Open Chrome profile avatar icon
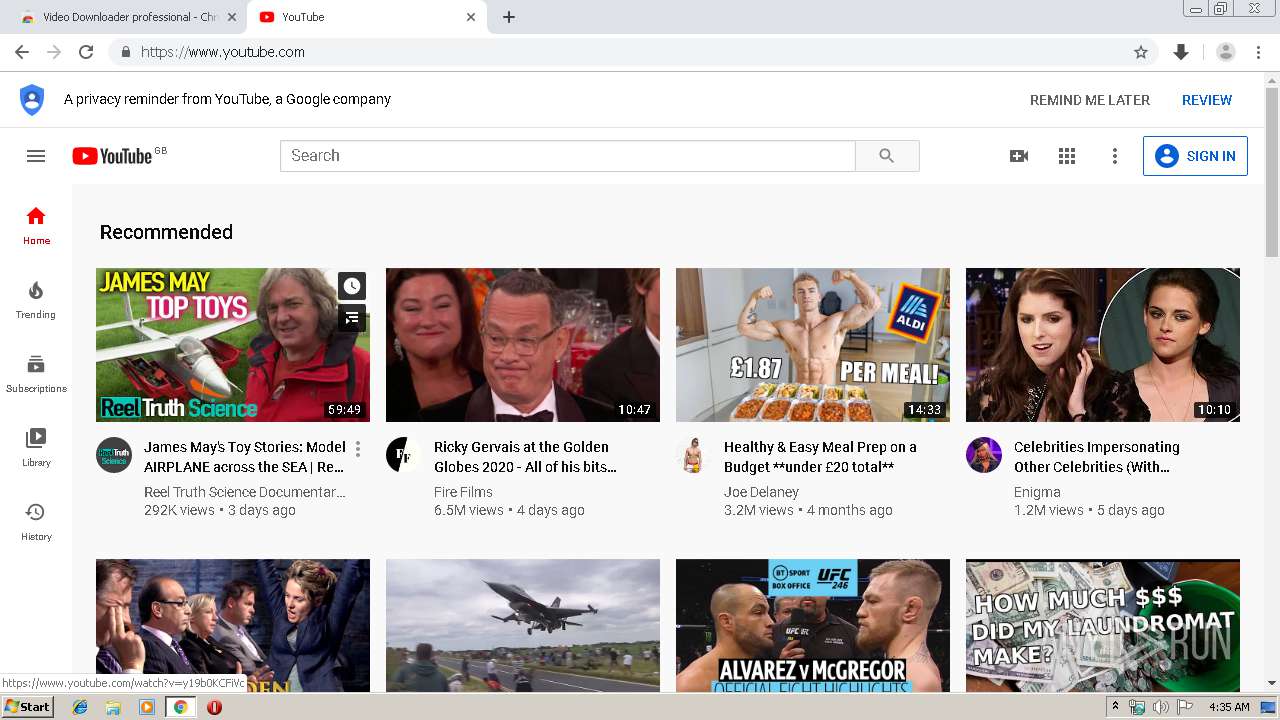Image resolution: width=1280 pixels, height=720 pixels. click(1226, 52)
